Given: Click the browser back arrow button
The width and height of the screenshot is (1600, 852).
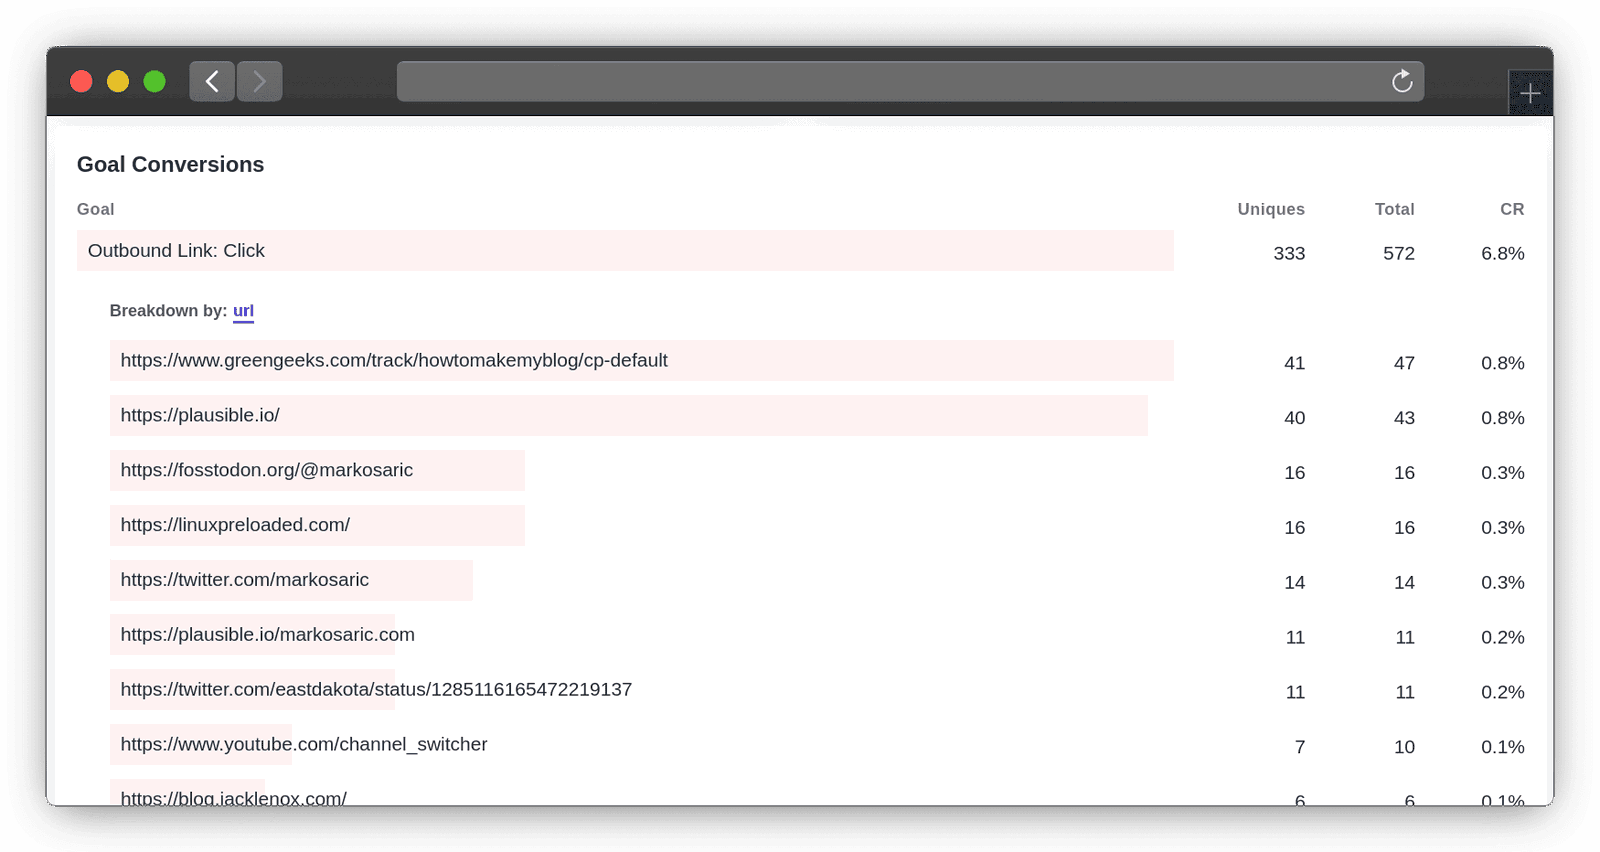Looking at the screenshot, I should click(x=212, y=81).
